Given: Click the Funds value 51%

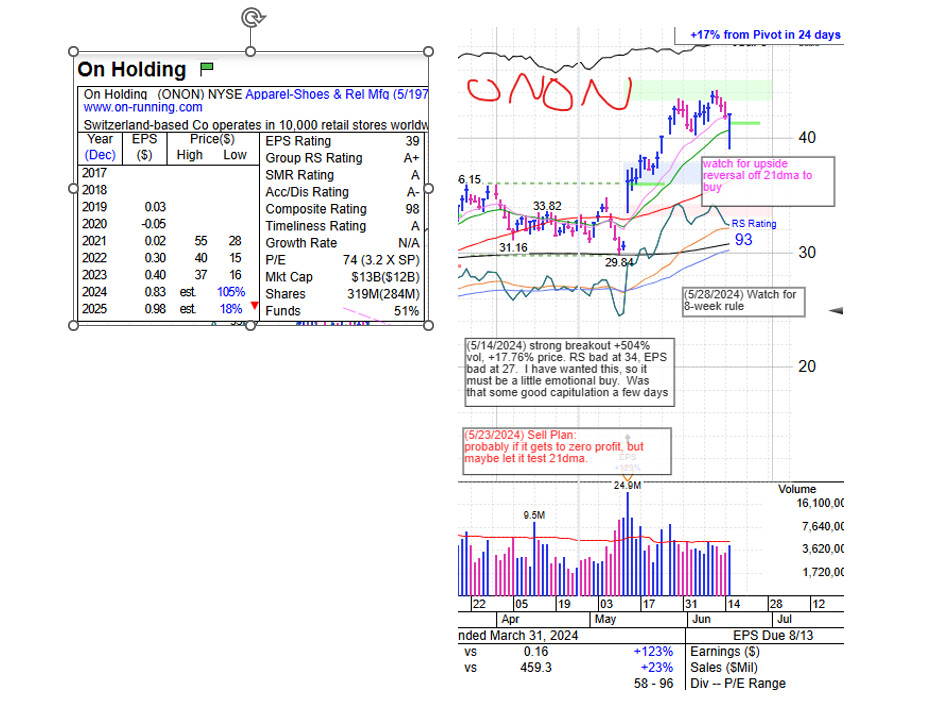Looking at the screenshot, I should tap(407, 311).
